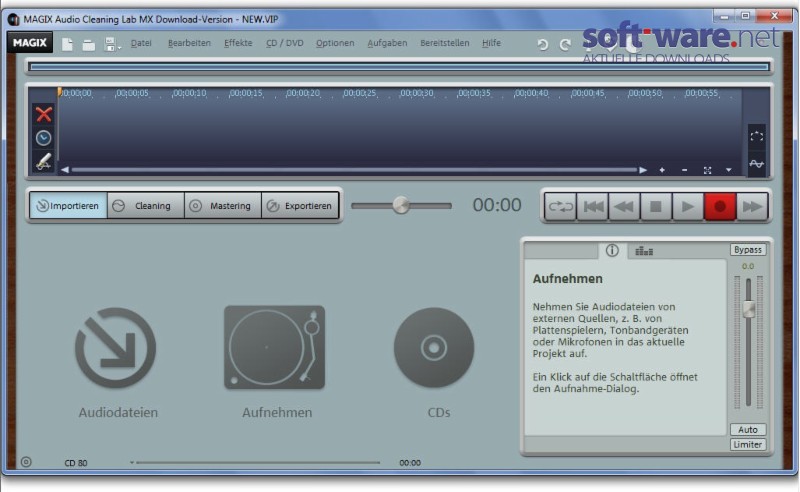This screenshot has width=800, height=492.
Task: Start recording with the red record button
Action: click(720, 207)
